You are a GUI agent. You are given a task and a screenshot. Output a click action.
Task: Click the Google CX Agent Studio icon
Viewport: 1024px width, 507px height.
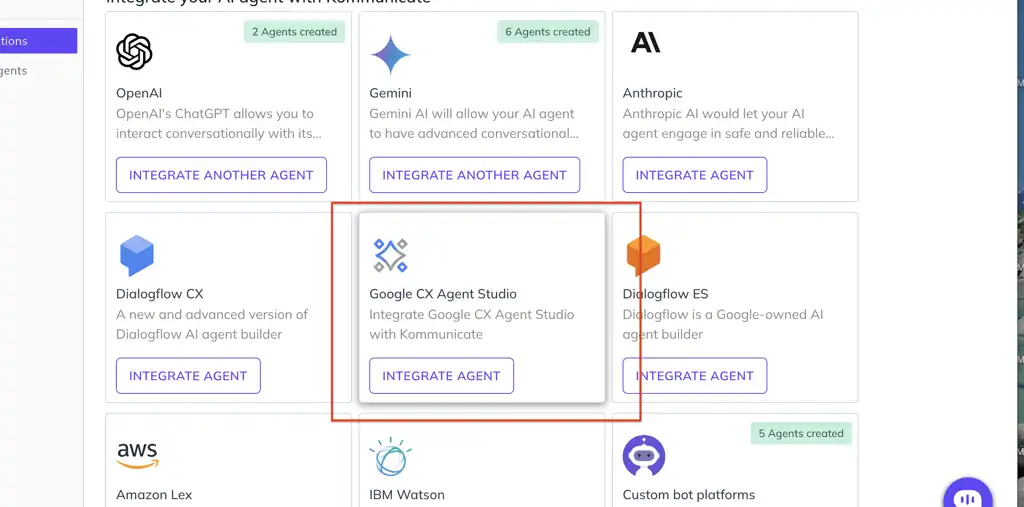click(391, 255)
